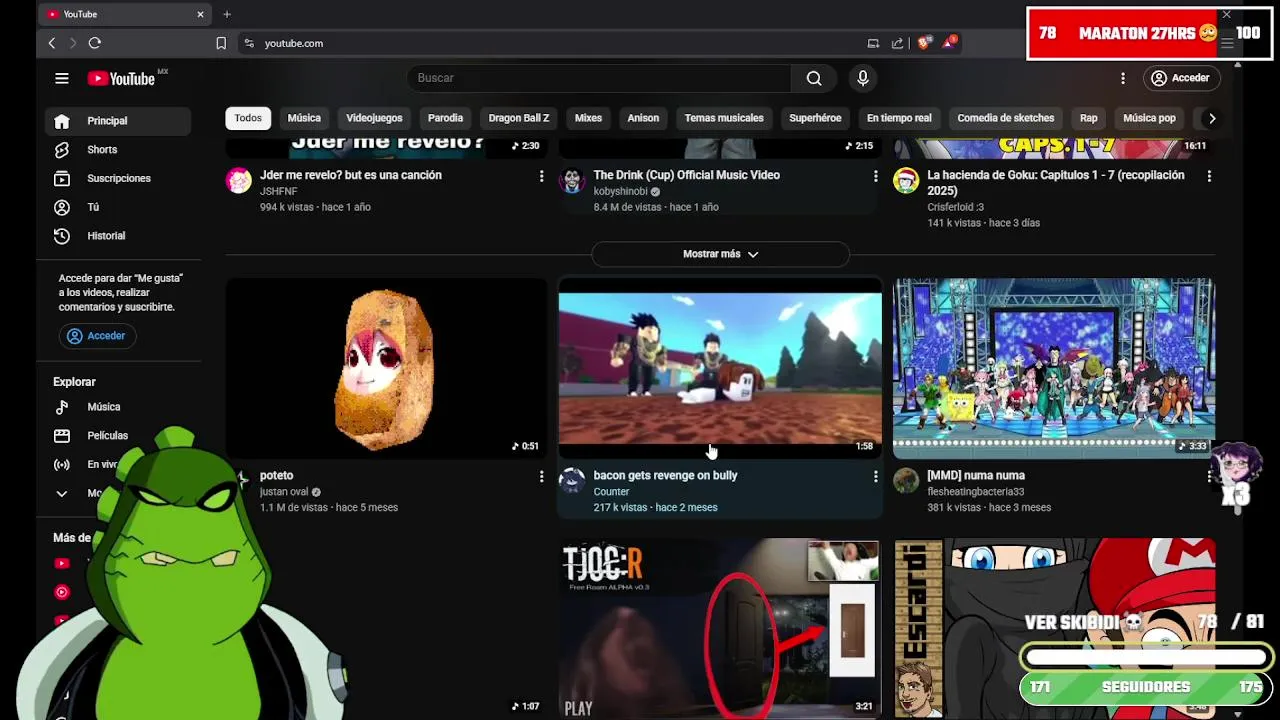Select the En tiempo real chip
This screenshot has height=720, width=1280.
coord(899,118)
